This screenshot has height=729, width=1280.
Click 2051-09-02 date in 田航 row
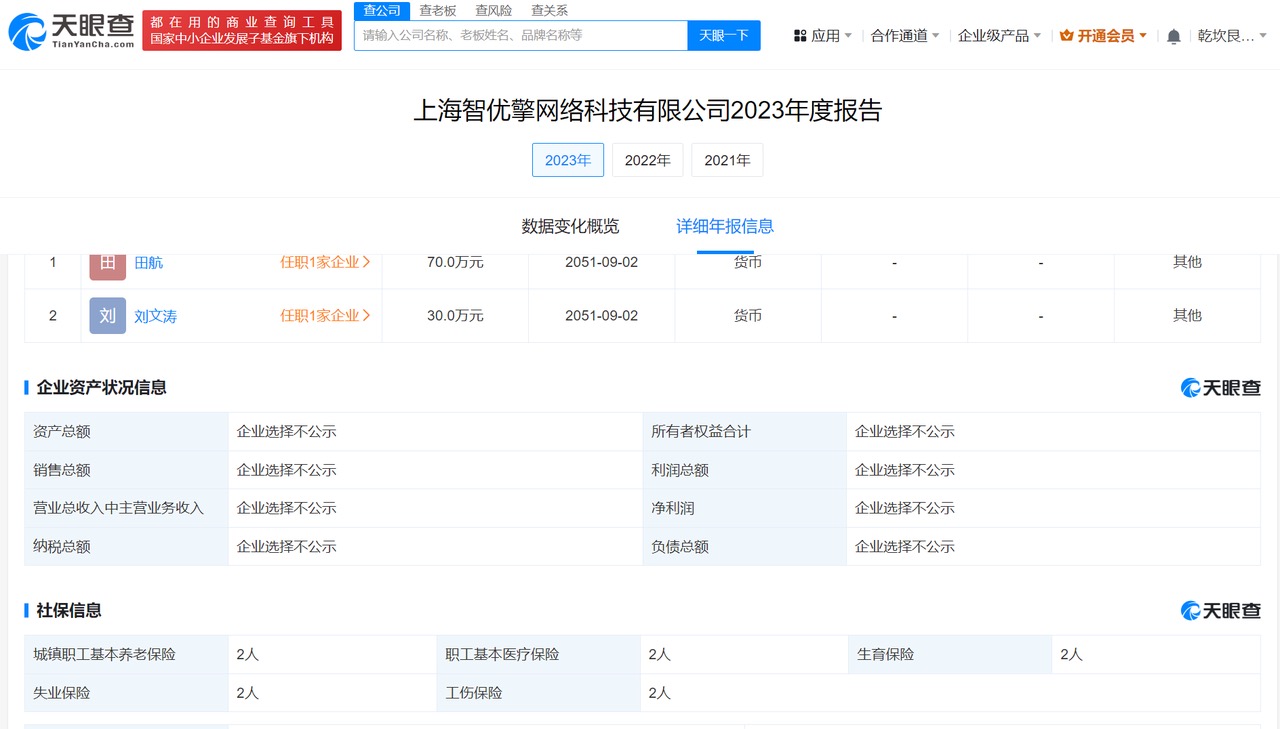click(x=601, y=262)
